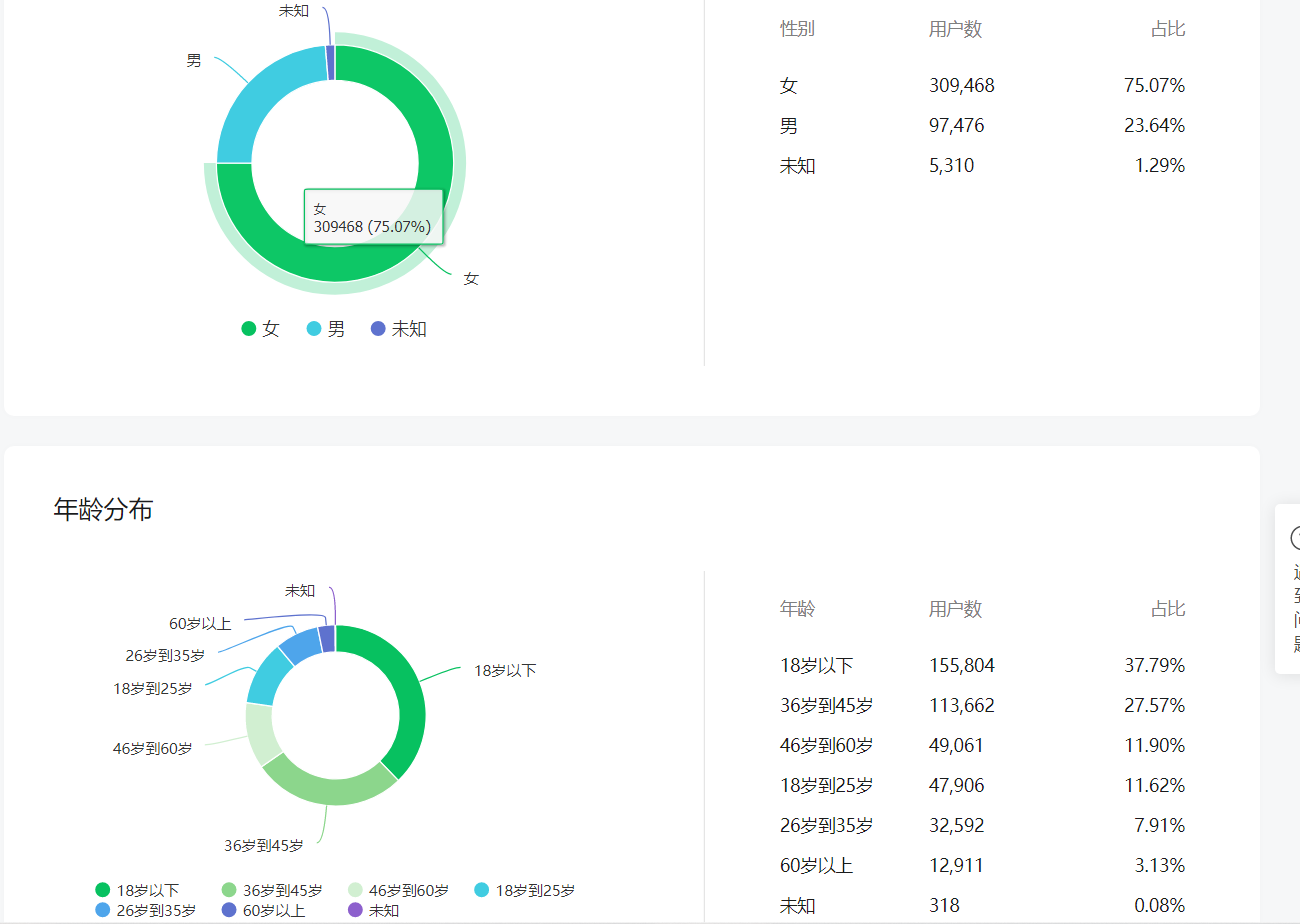1300x924 pixels.
Task: Select the cyan 18岁到25岁 arc of age donut
Action: [267, 677]
